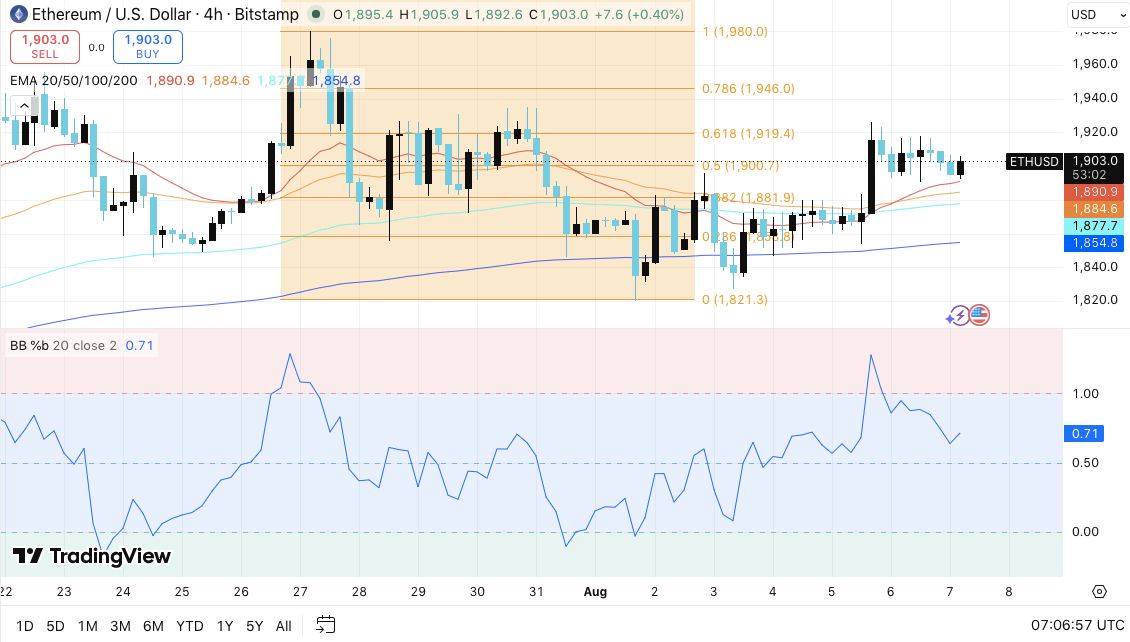Click the 07:06:57 UTC timezone clock
Image resolution: width=1130 pixels, height=642 pixels.
click(x=1077, y=625)
